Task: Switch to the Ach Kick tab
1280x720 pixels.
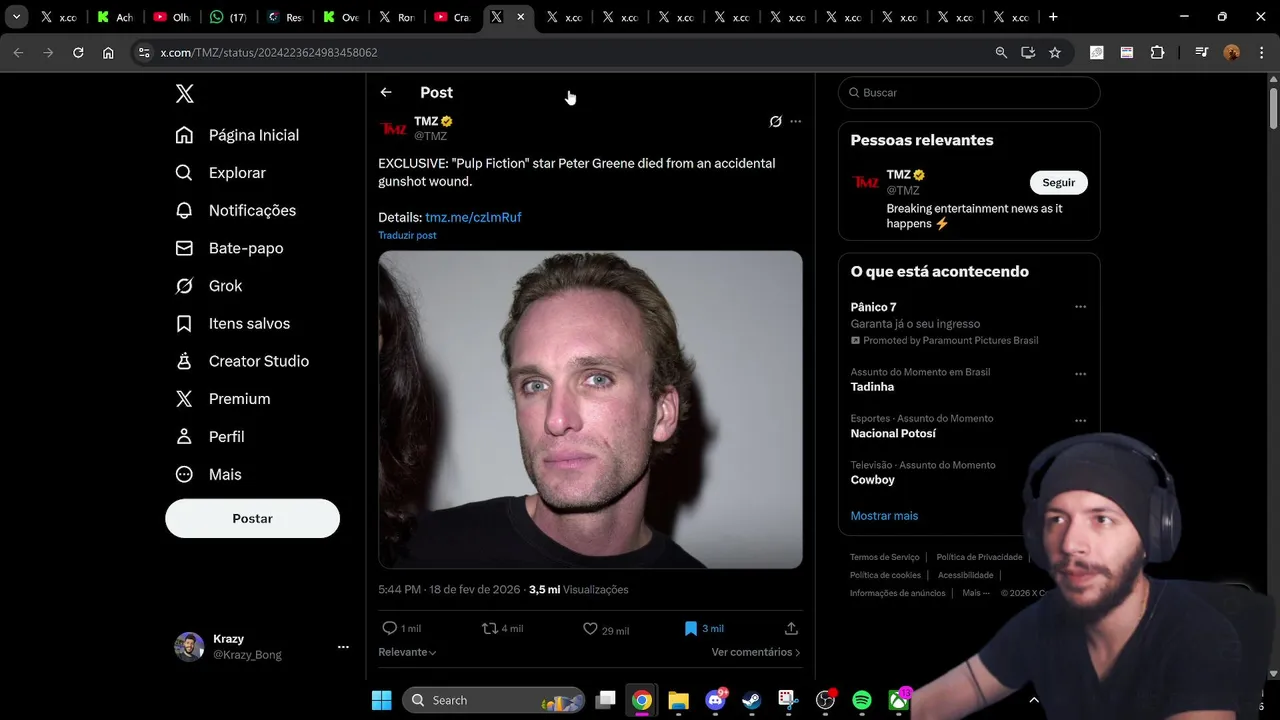Action: (115, 17)
